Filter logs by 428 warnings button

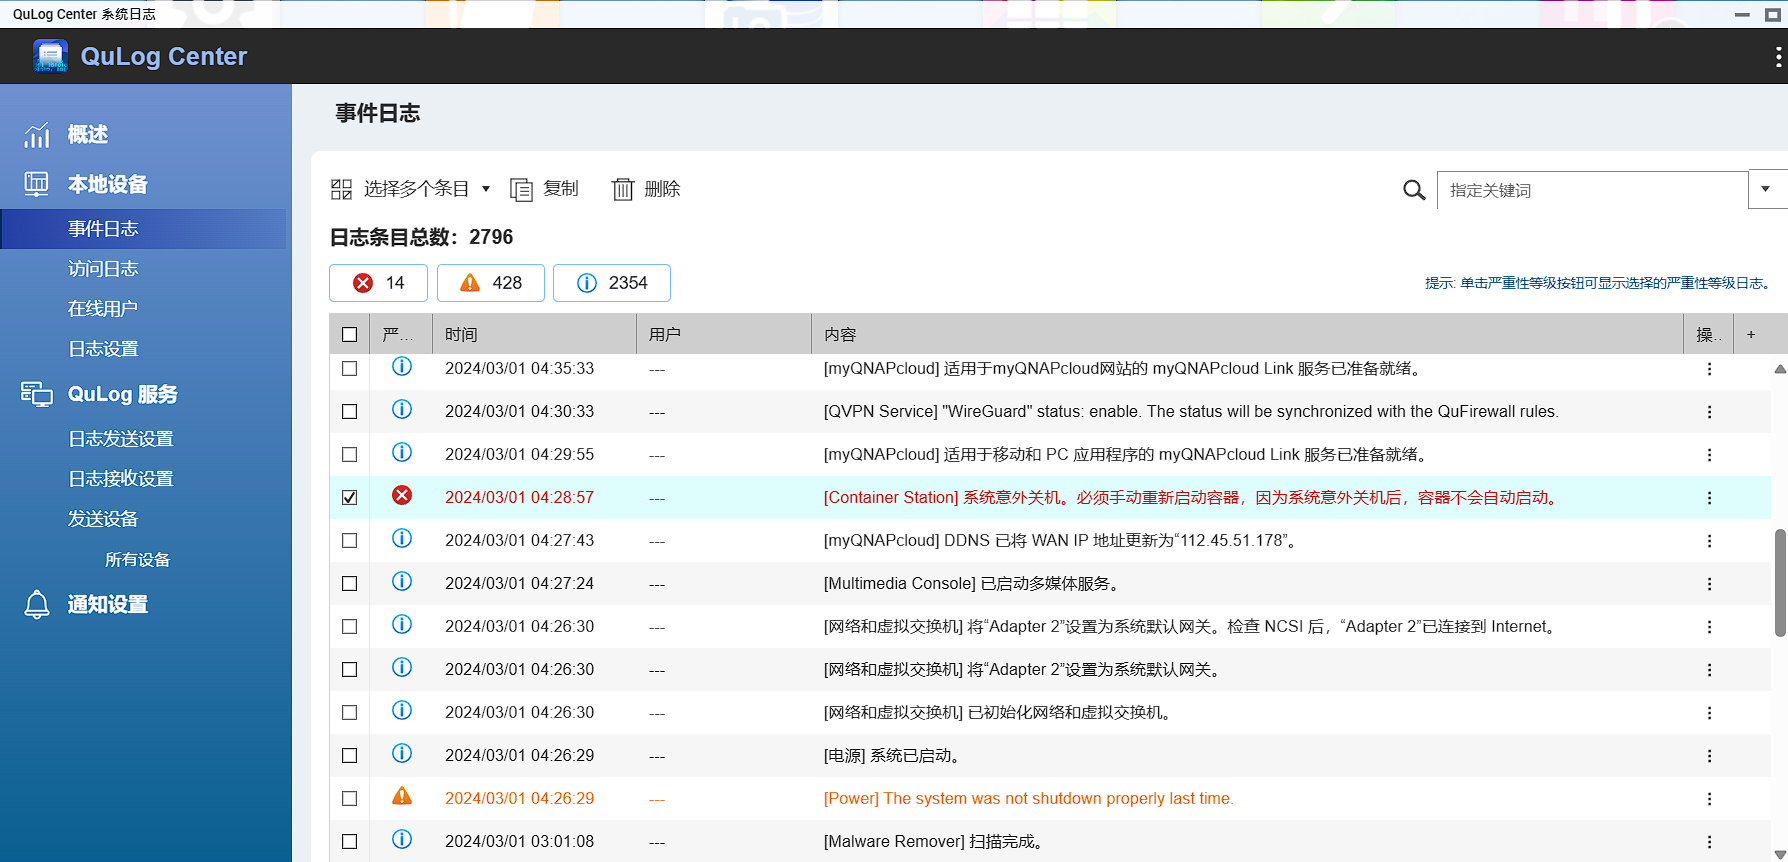[491, 283]
